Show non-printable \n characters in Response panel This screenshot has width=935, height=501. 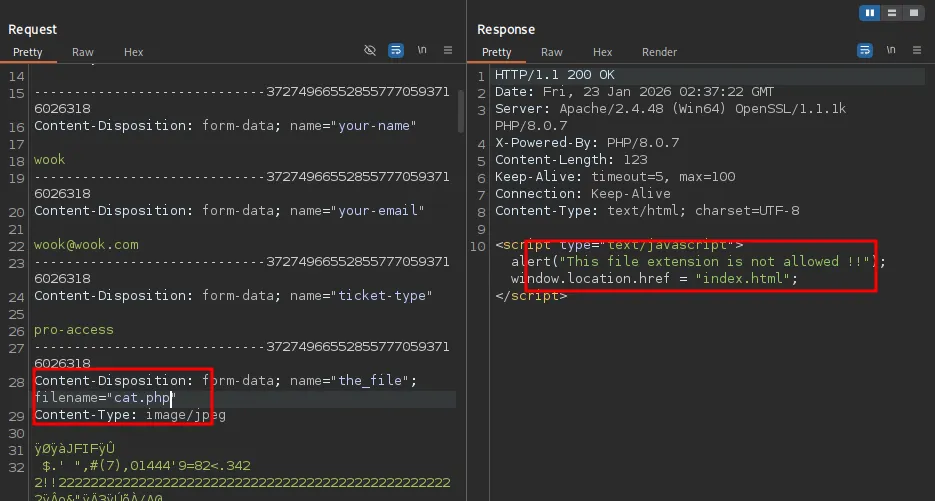click(x=891, y=50)
